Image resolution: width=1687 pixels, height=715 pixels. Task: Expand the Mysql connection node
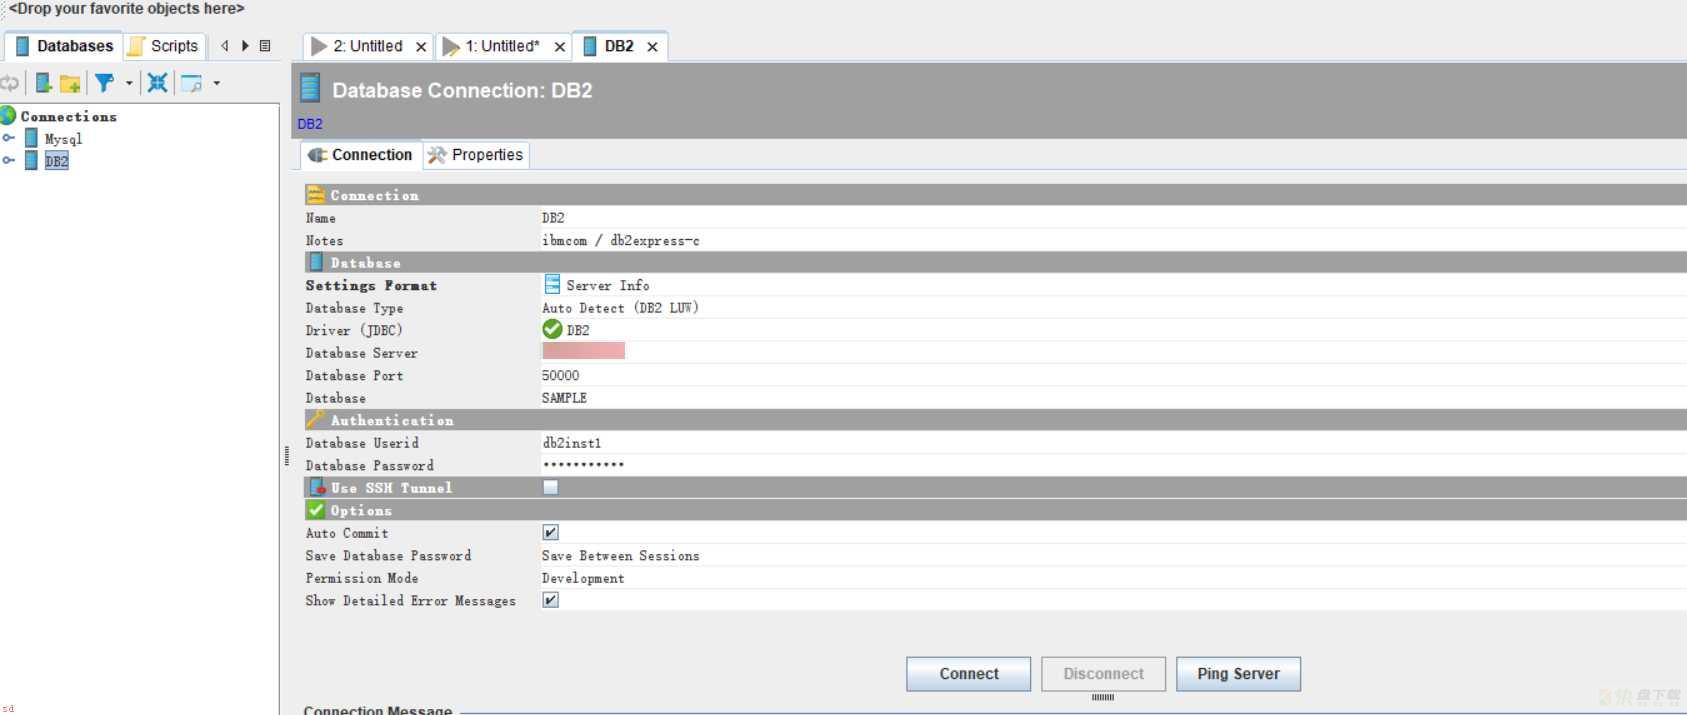pos(8,138)
